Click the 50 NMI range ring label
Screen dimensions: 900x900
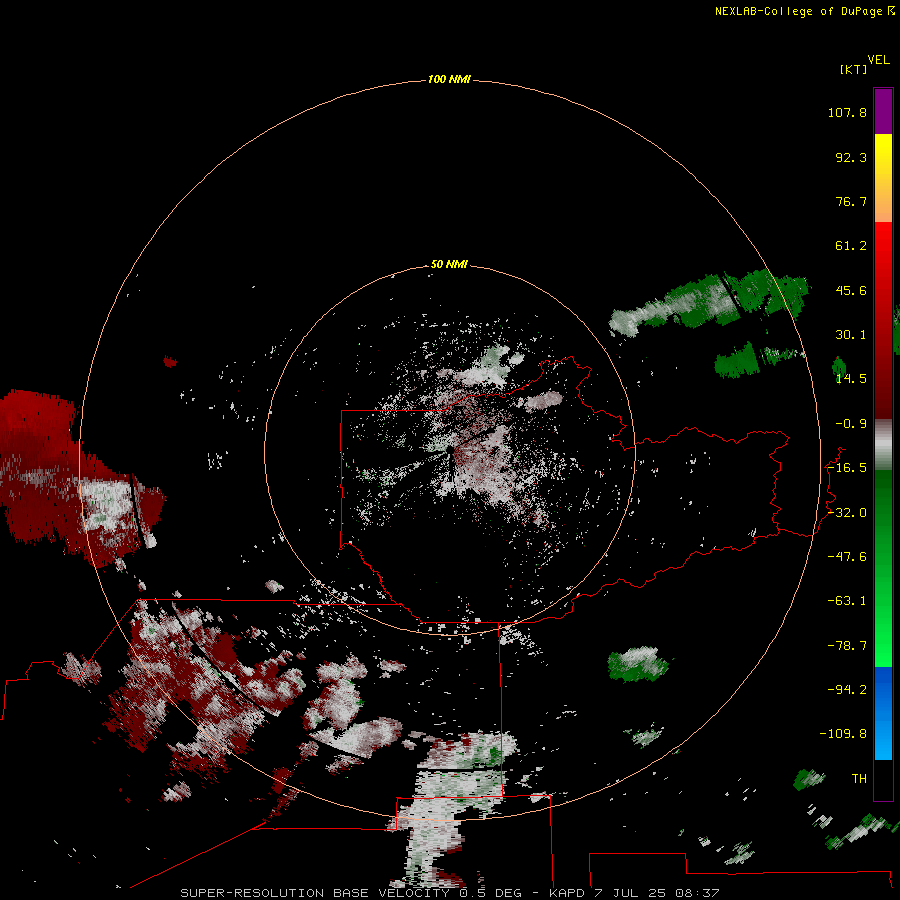(x=449, y=264)
